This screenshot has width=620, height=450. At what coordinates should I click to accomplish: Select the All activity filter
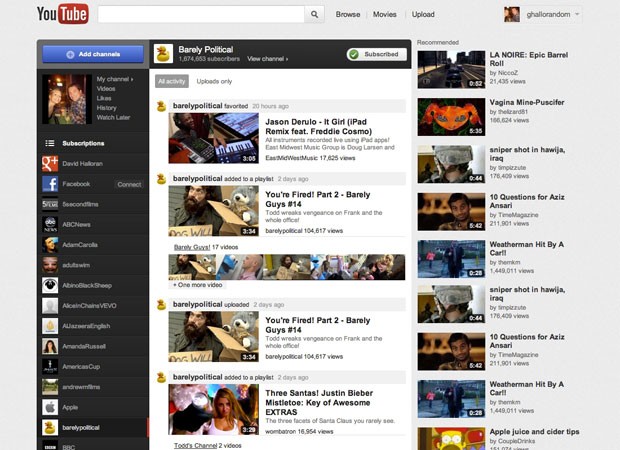click(x=171, y=81)
